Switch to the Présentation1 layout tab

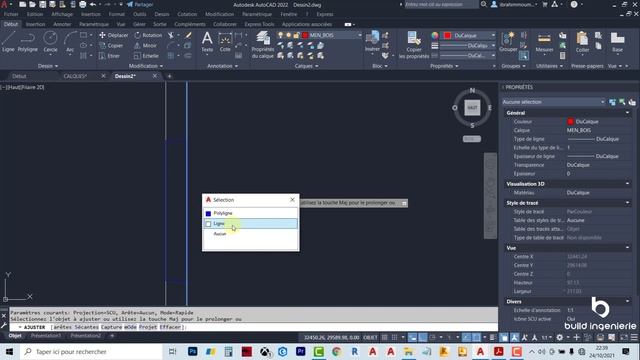click(46, 336)
